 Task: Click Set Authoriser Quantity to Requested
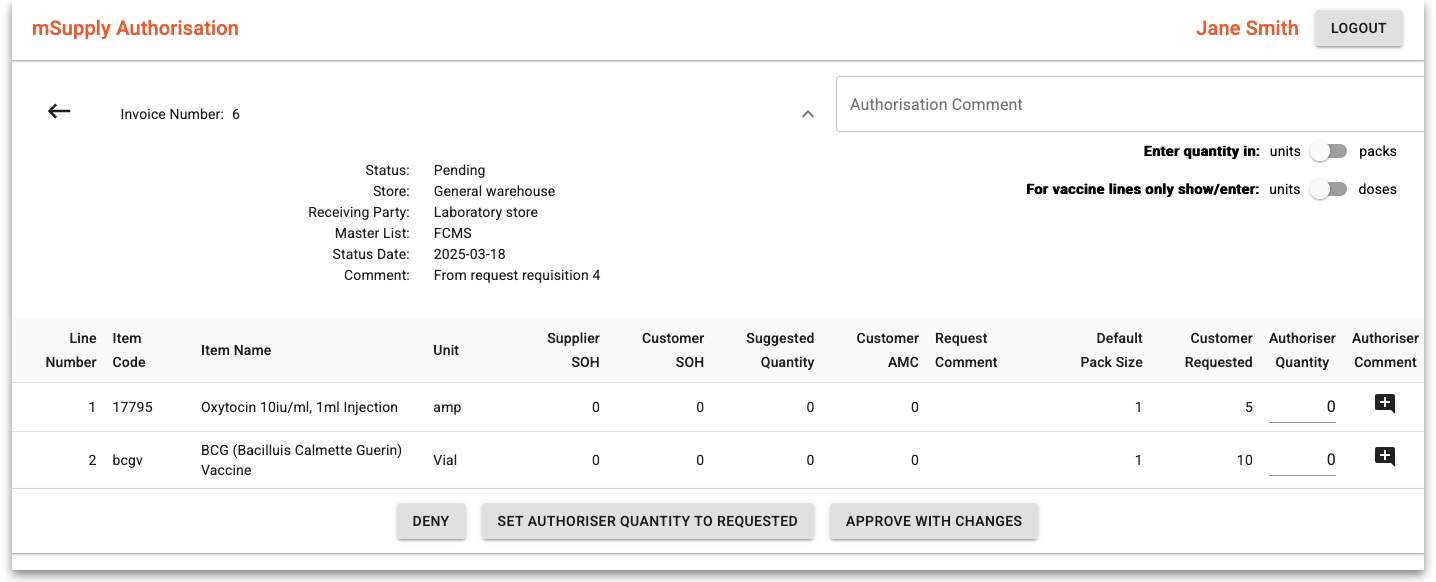tap(647, 521)
